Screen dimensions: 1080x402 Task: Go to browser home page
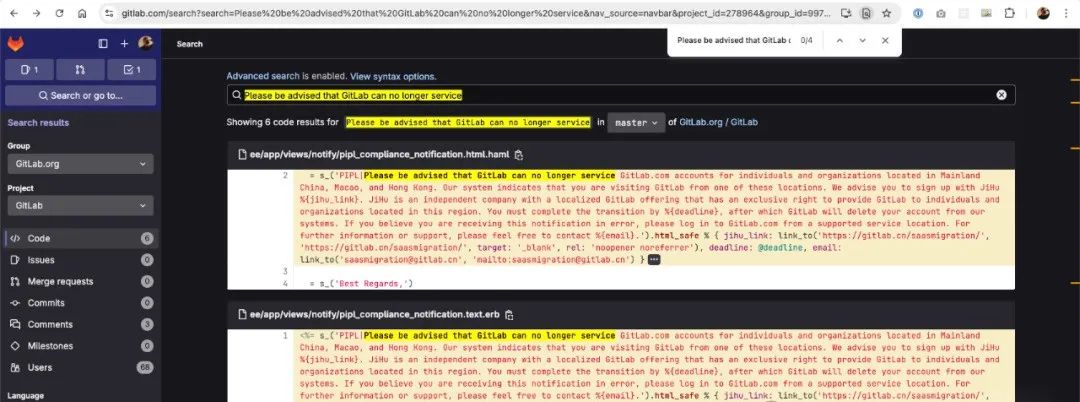(x=82, y=13)
